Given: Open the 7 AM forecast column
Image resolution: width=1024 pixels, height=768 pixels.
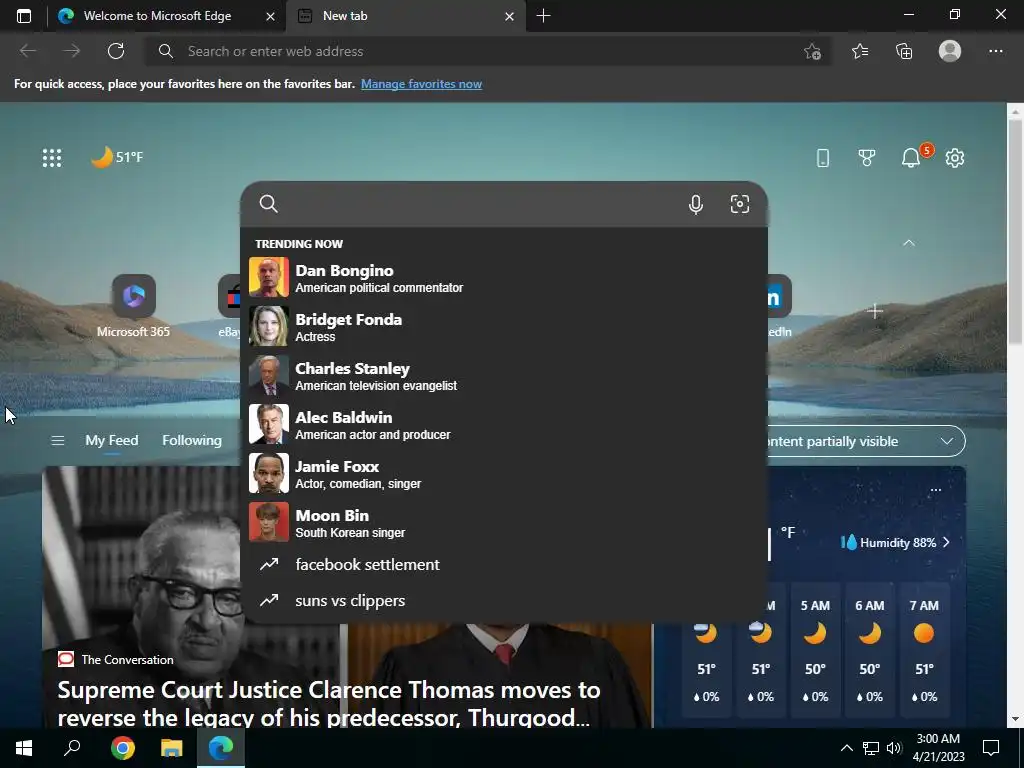Looking at the screenshot, I should click(924, 651).
